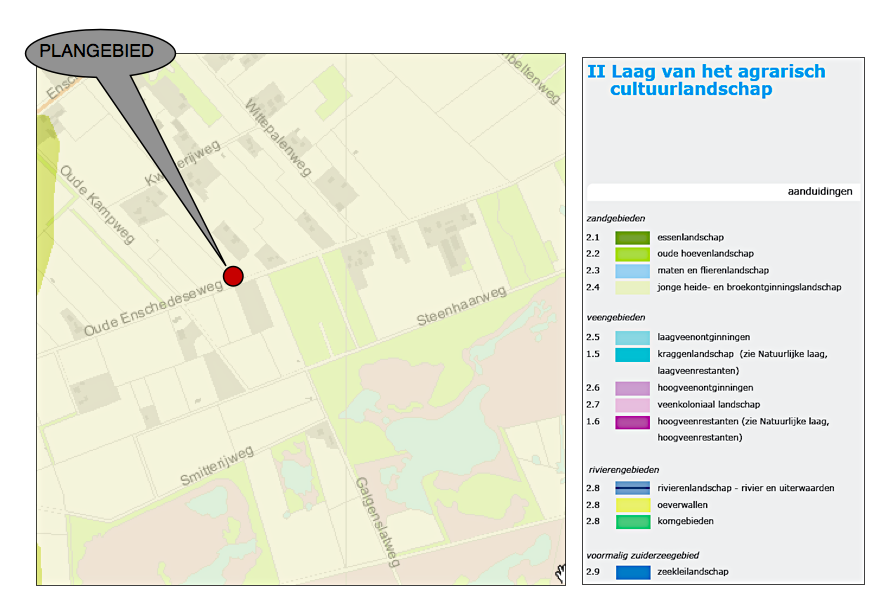Click the 'Wittepalenweg' street label

point(278,138)
